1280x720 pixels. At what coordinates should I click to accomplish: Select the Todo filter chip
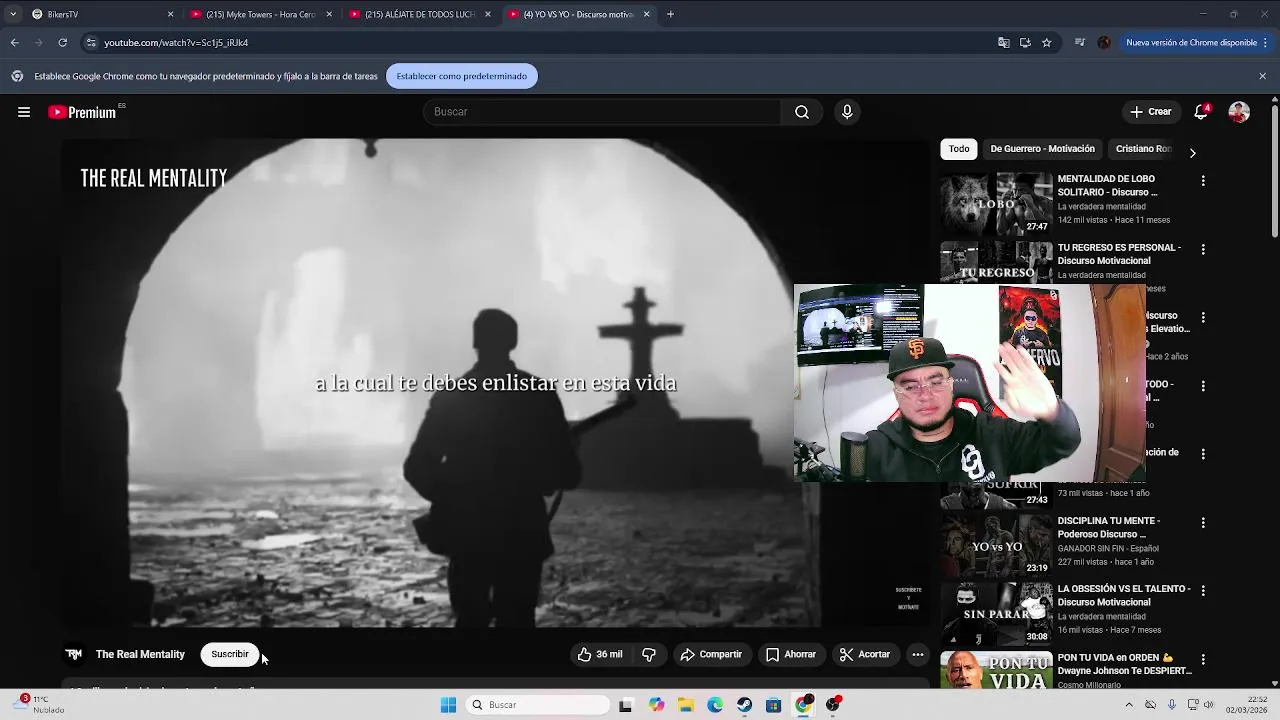959,149
